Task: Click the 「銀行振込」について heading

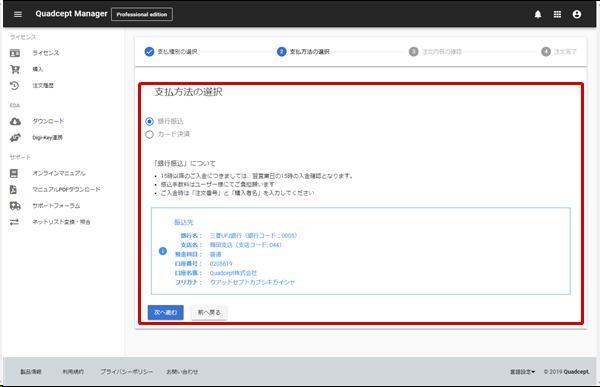Action: (184, 163)
